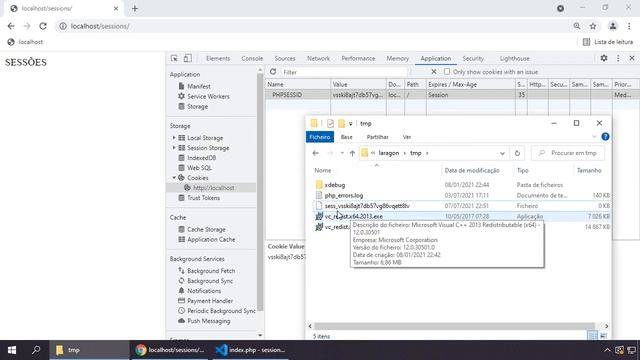The image size is (640, 360).
Task: Open recent locations dropdown in Explorer
Action: pos(342,153)
